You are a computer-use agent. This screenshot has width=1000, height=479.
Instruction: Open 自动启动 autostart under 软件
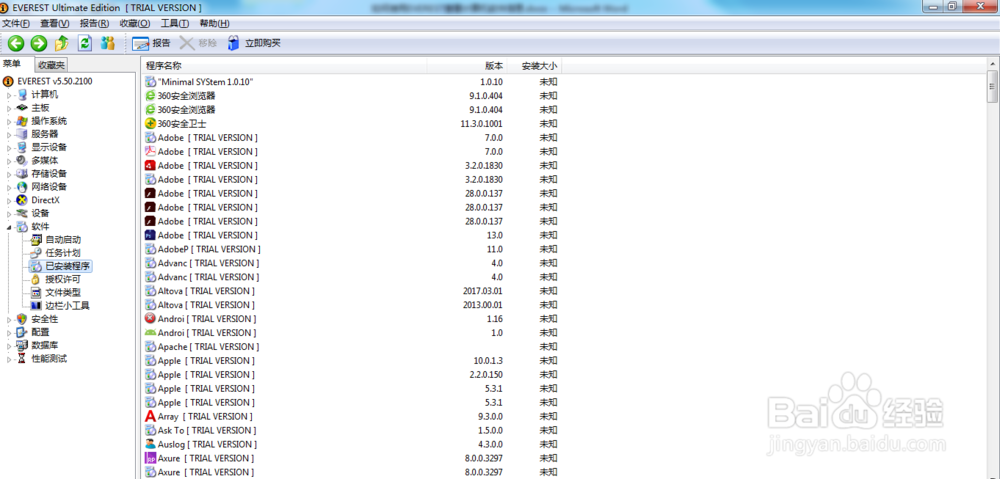(55, 240)
